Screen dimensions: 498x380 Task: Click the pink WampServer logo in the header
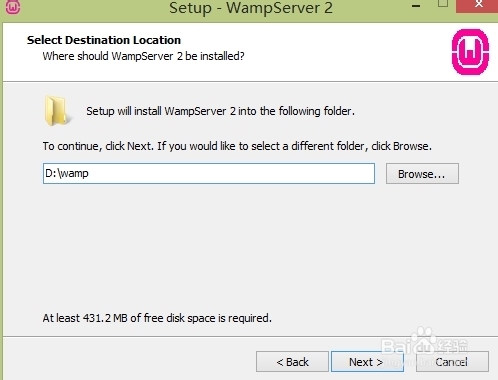point(470,52)
